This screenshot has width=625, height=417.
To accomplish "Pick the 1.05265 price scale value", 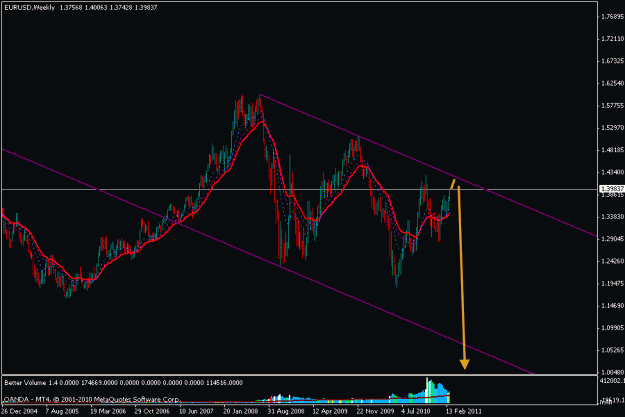I will click(613, 350).
